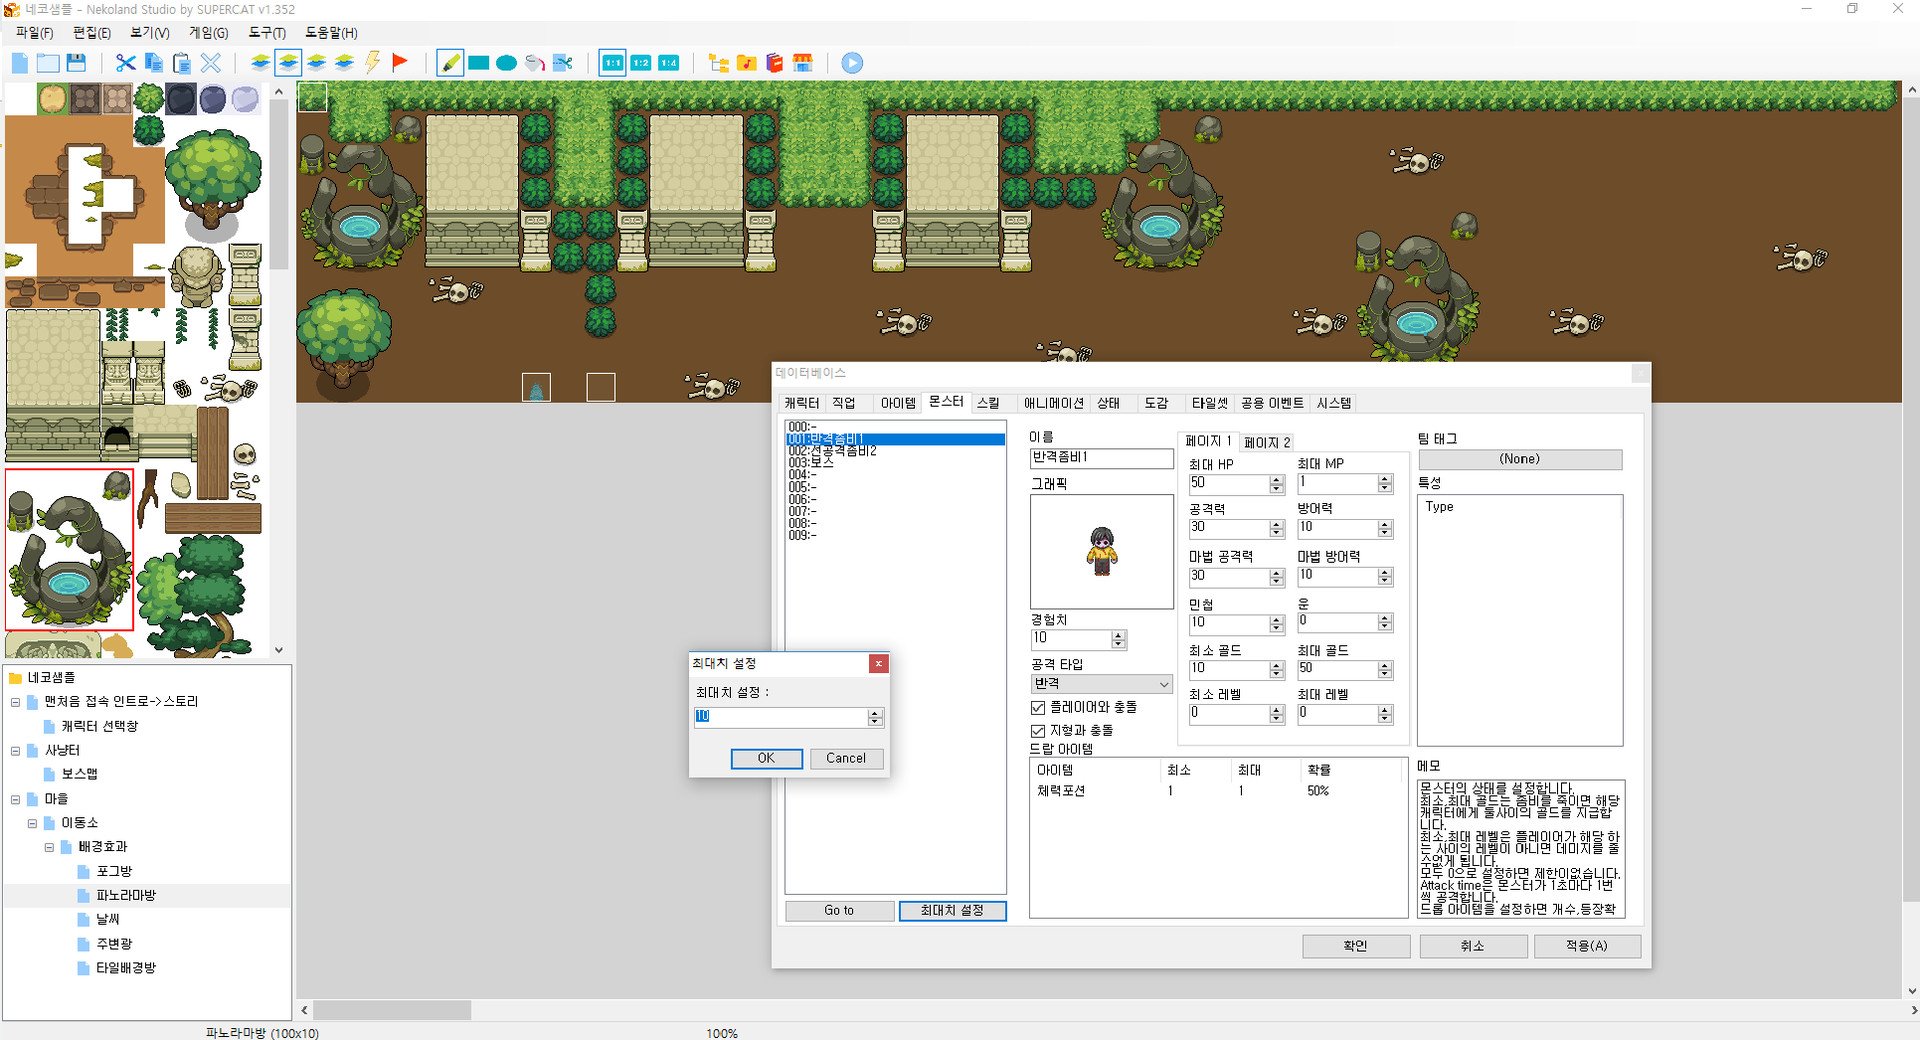Screen dimensions: 1920x1040
Task: Set zoom to 1:2 scale
Action: [640, 62]
